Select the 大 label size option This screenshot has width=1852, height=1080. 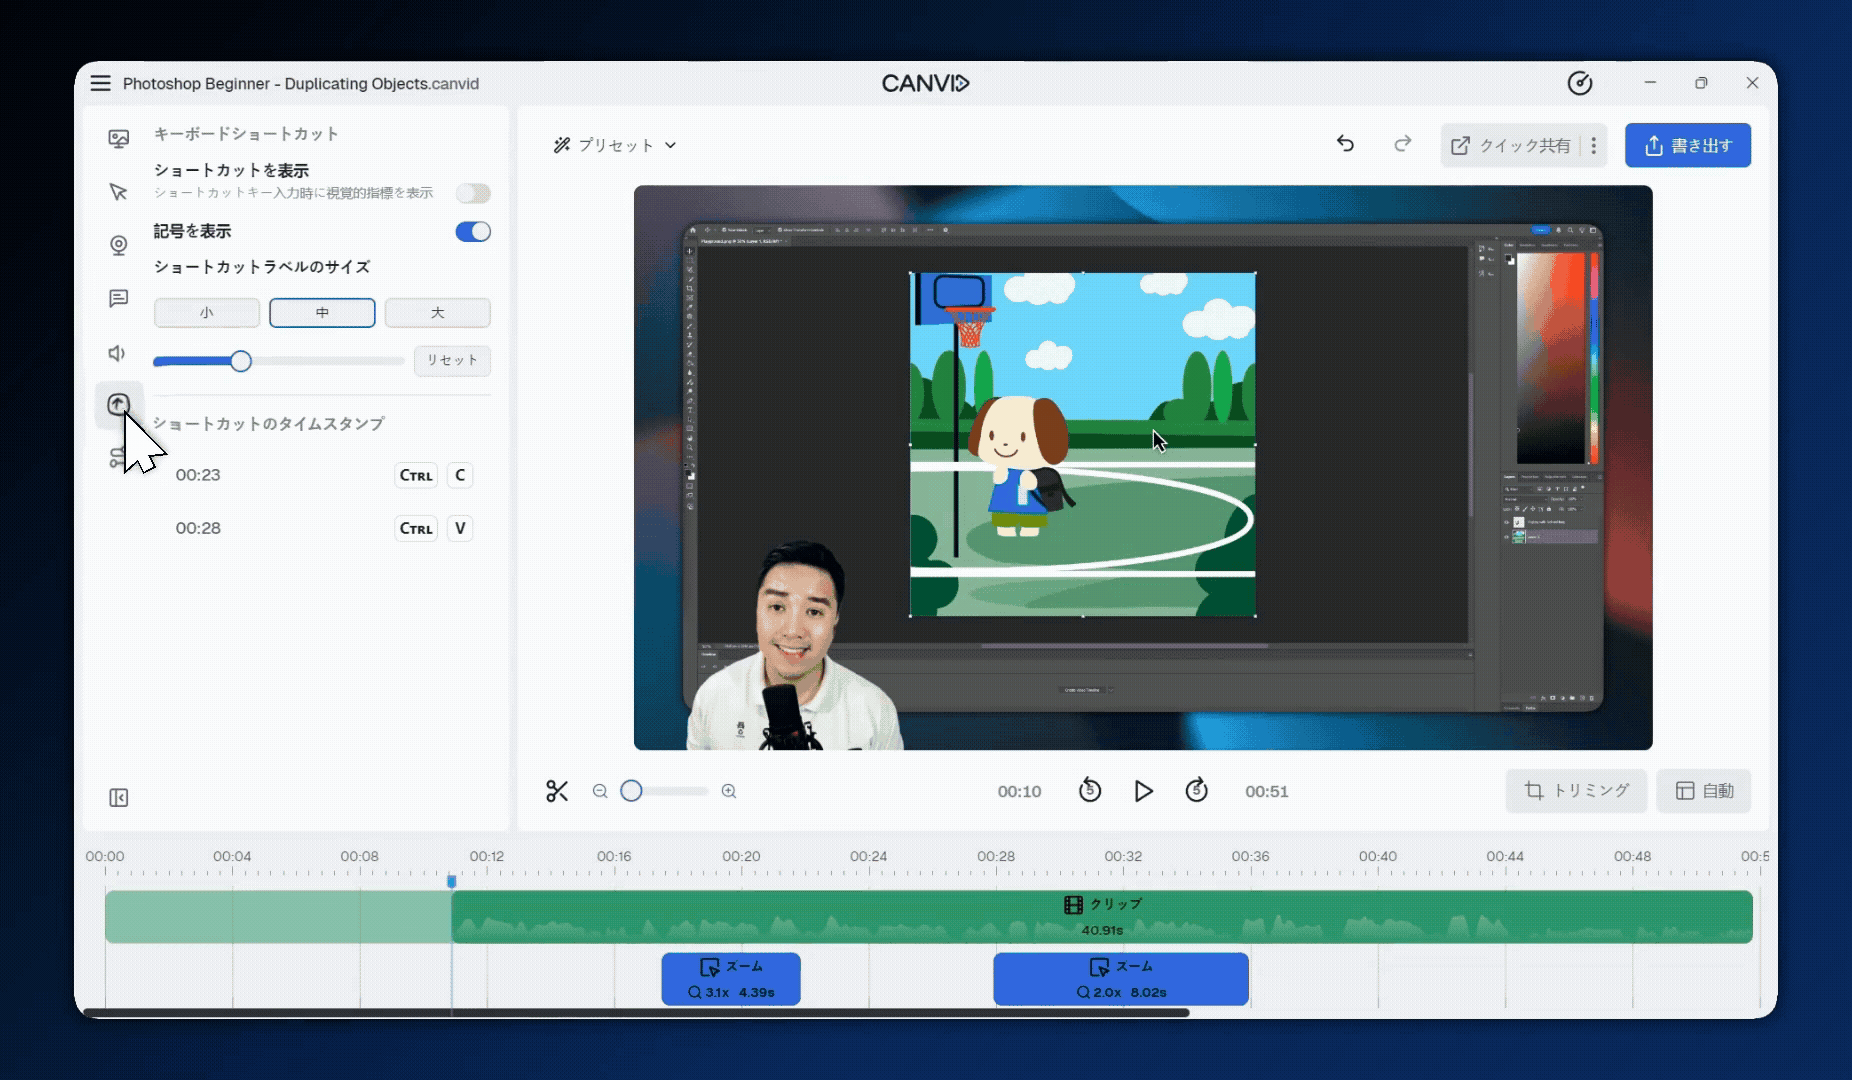[437, 313]
